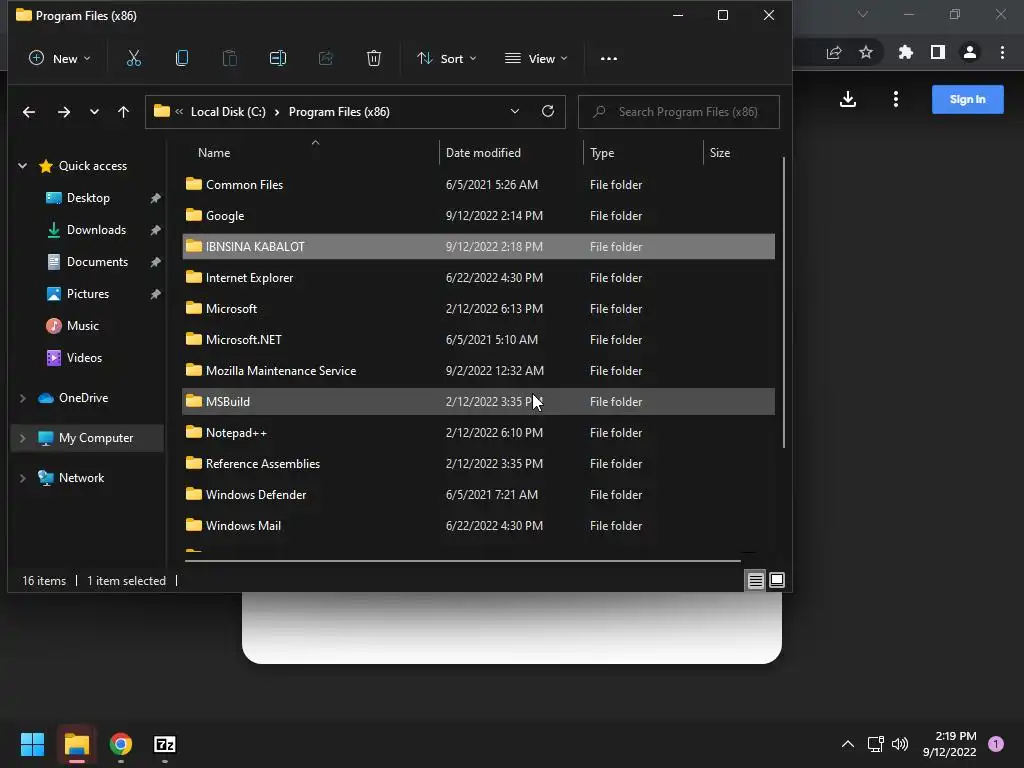
Task: Open clock and date in taskbar
Action: click(950, 744)
